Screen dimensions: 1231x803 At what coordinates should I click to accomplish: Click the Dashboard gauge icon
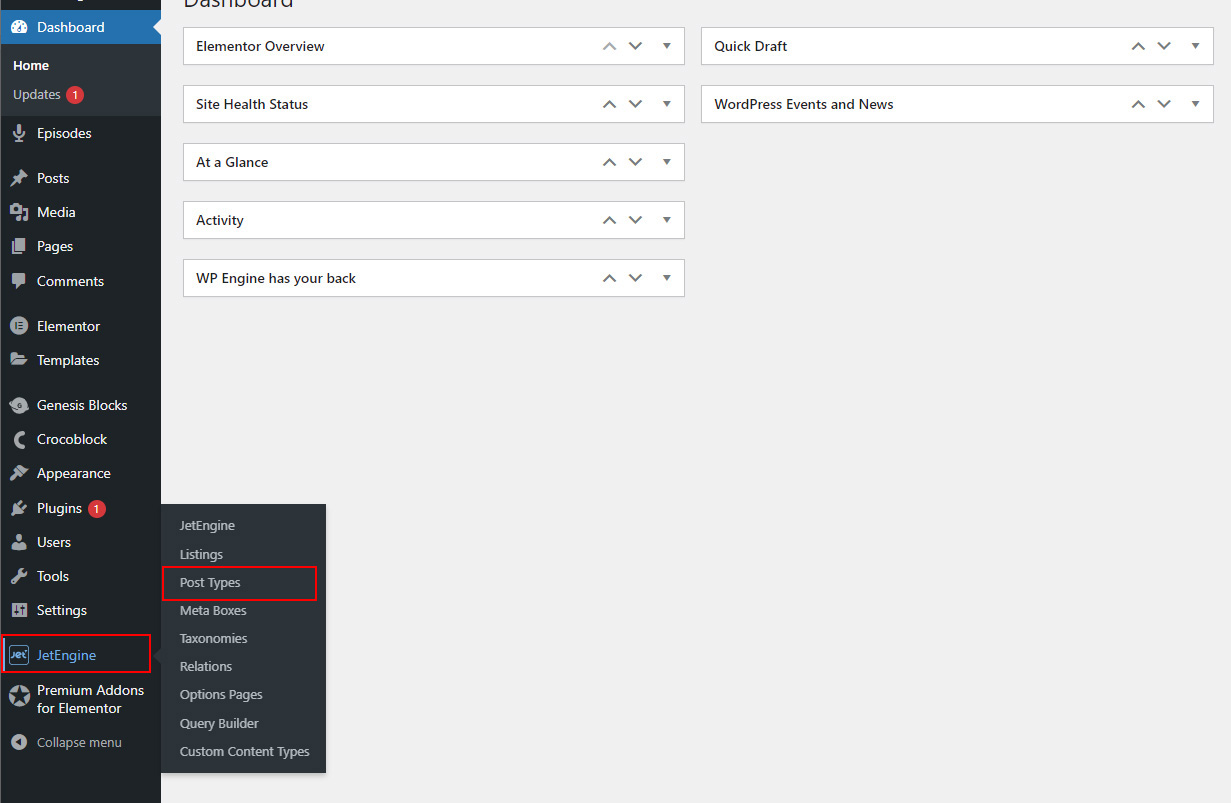[x=19, y=27]
